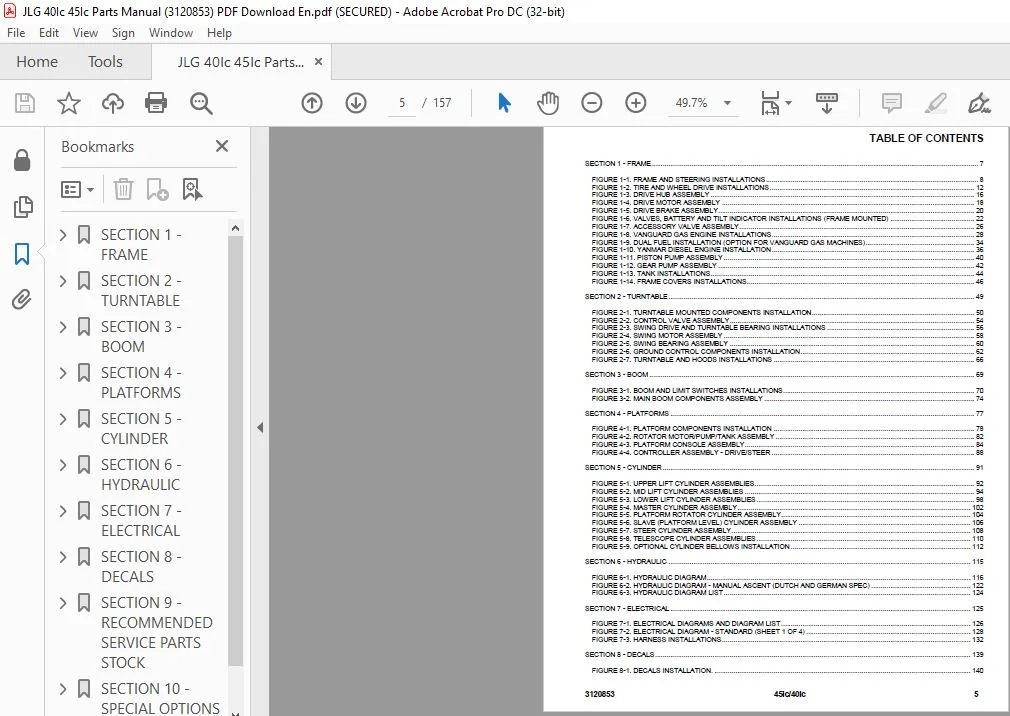Image resolution: width=1010 pixels, height=716 pixels.
Task: Expand SECTION 6 - HYDRAULIC bookmark
Action: [63, 465]
